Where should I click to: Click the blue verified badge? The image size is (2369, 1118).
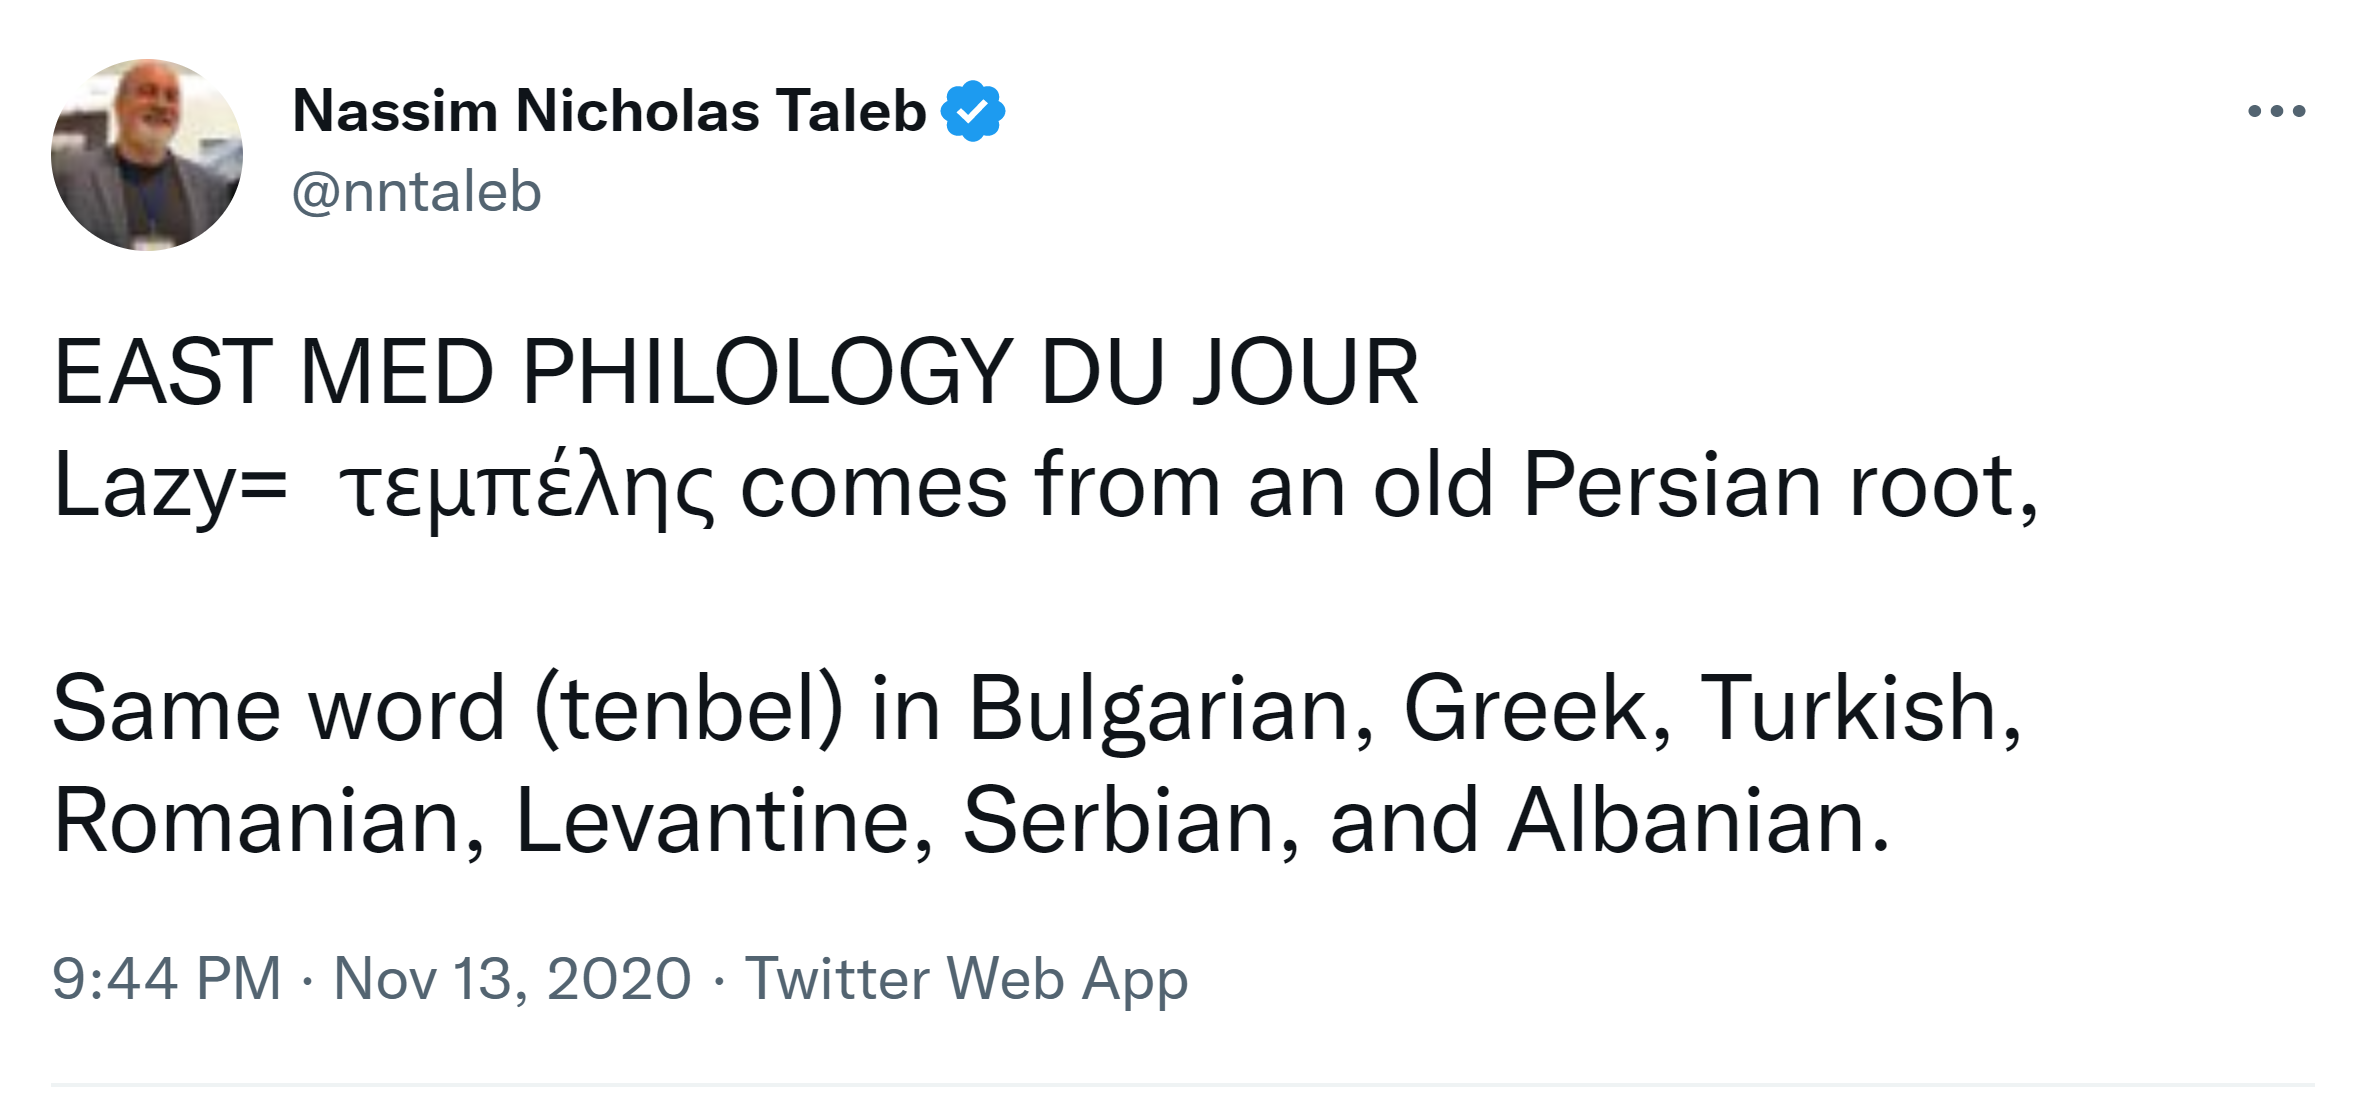[972, 111]
